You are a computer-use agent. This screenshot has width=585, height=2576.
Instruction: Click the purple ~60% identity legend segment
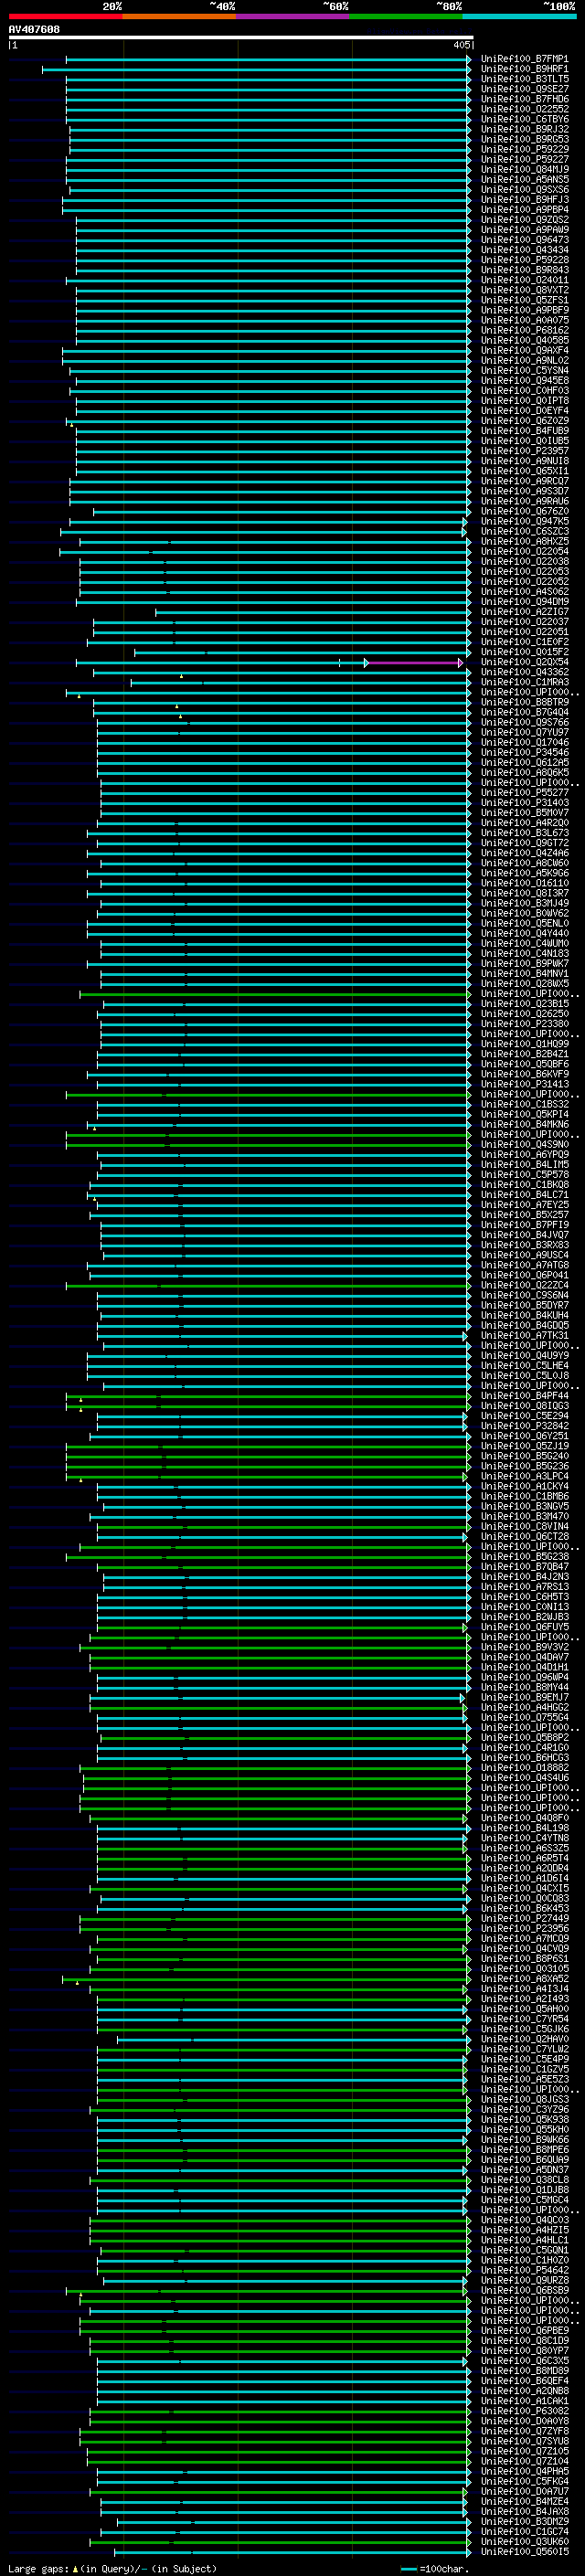tap(293, 16)
